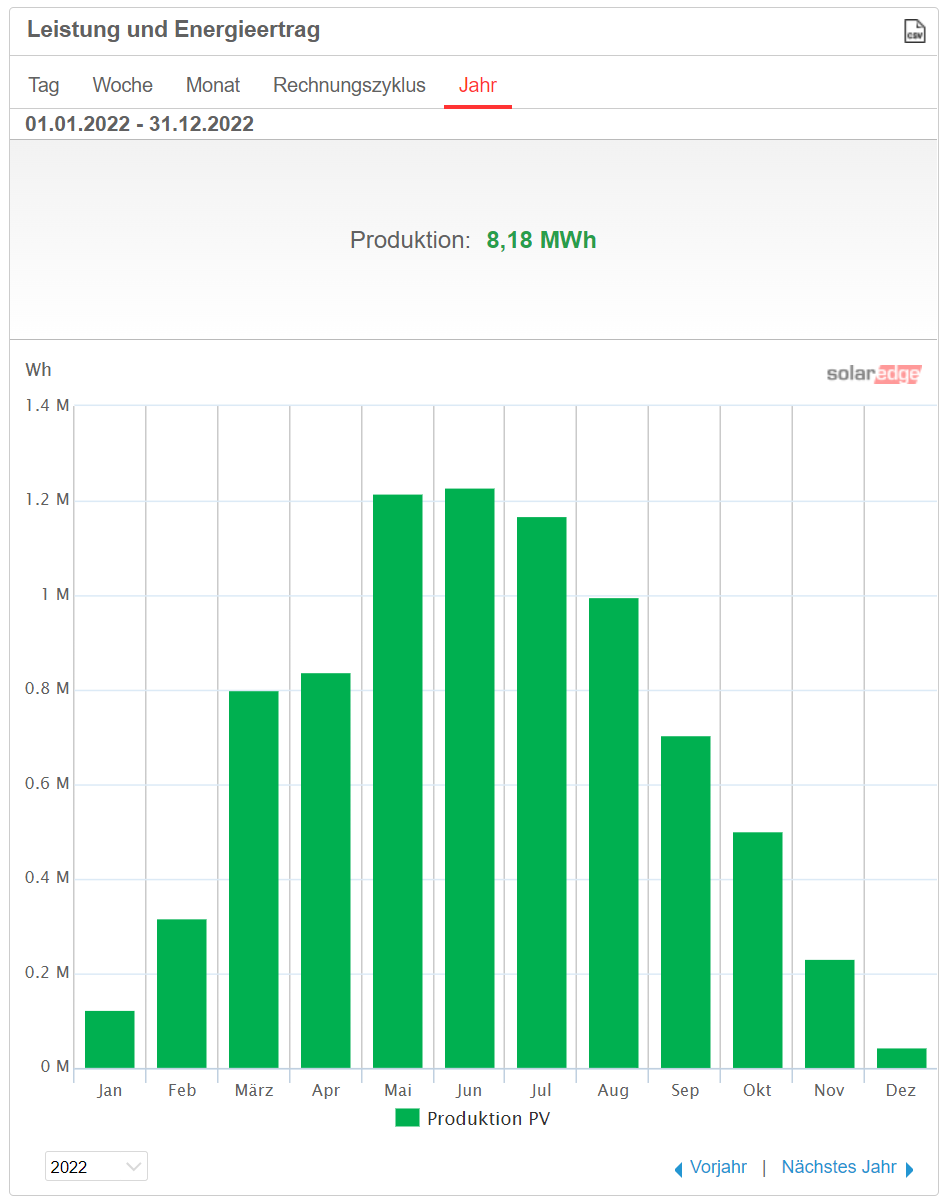Select the Feb production bar

[182, 993]
